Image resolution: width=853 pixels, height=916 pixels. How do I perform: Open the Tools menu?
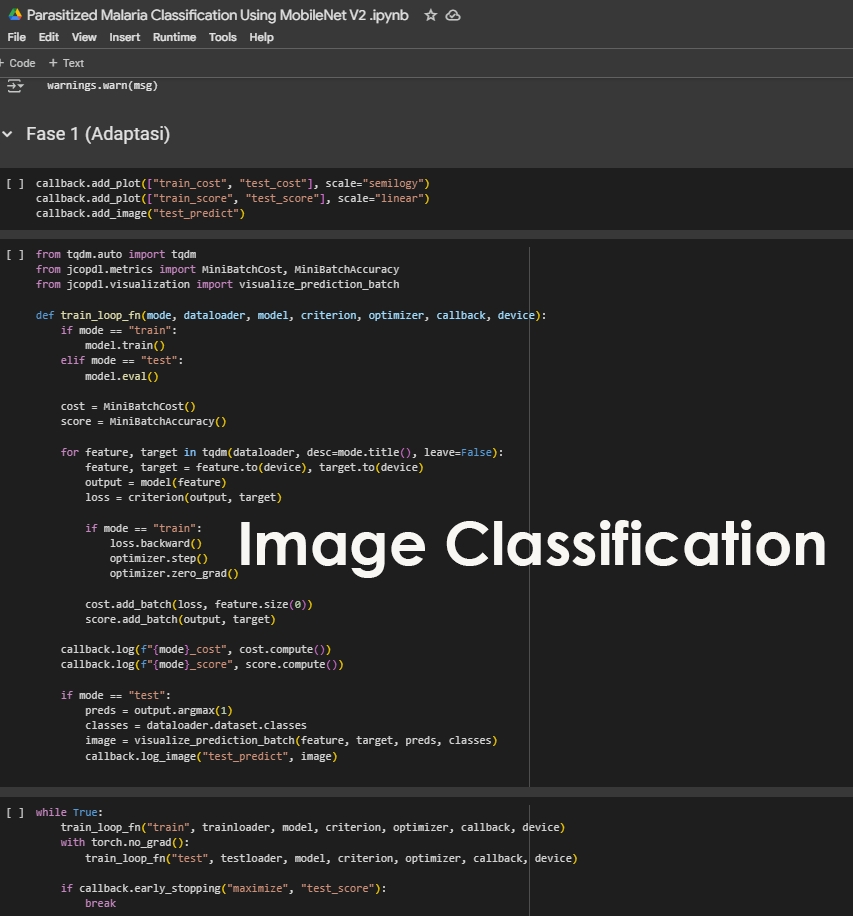[223, 37]
